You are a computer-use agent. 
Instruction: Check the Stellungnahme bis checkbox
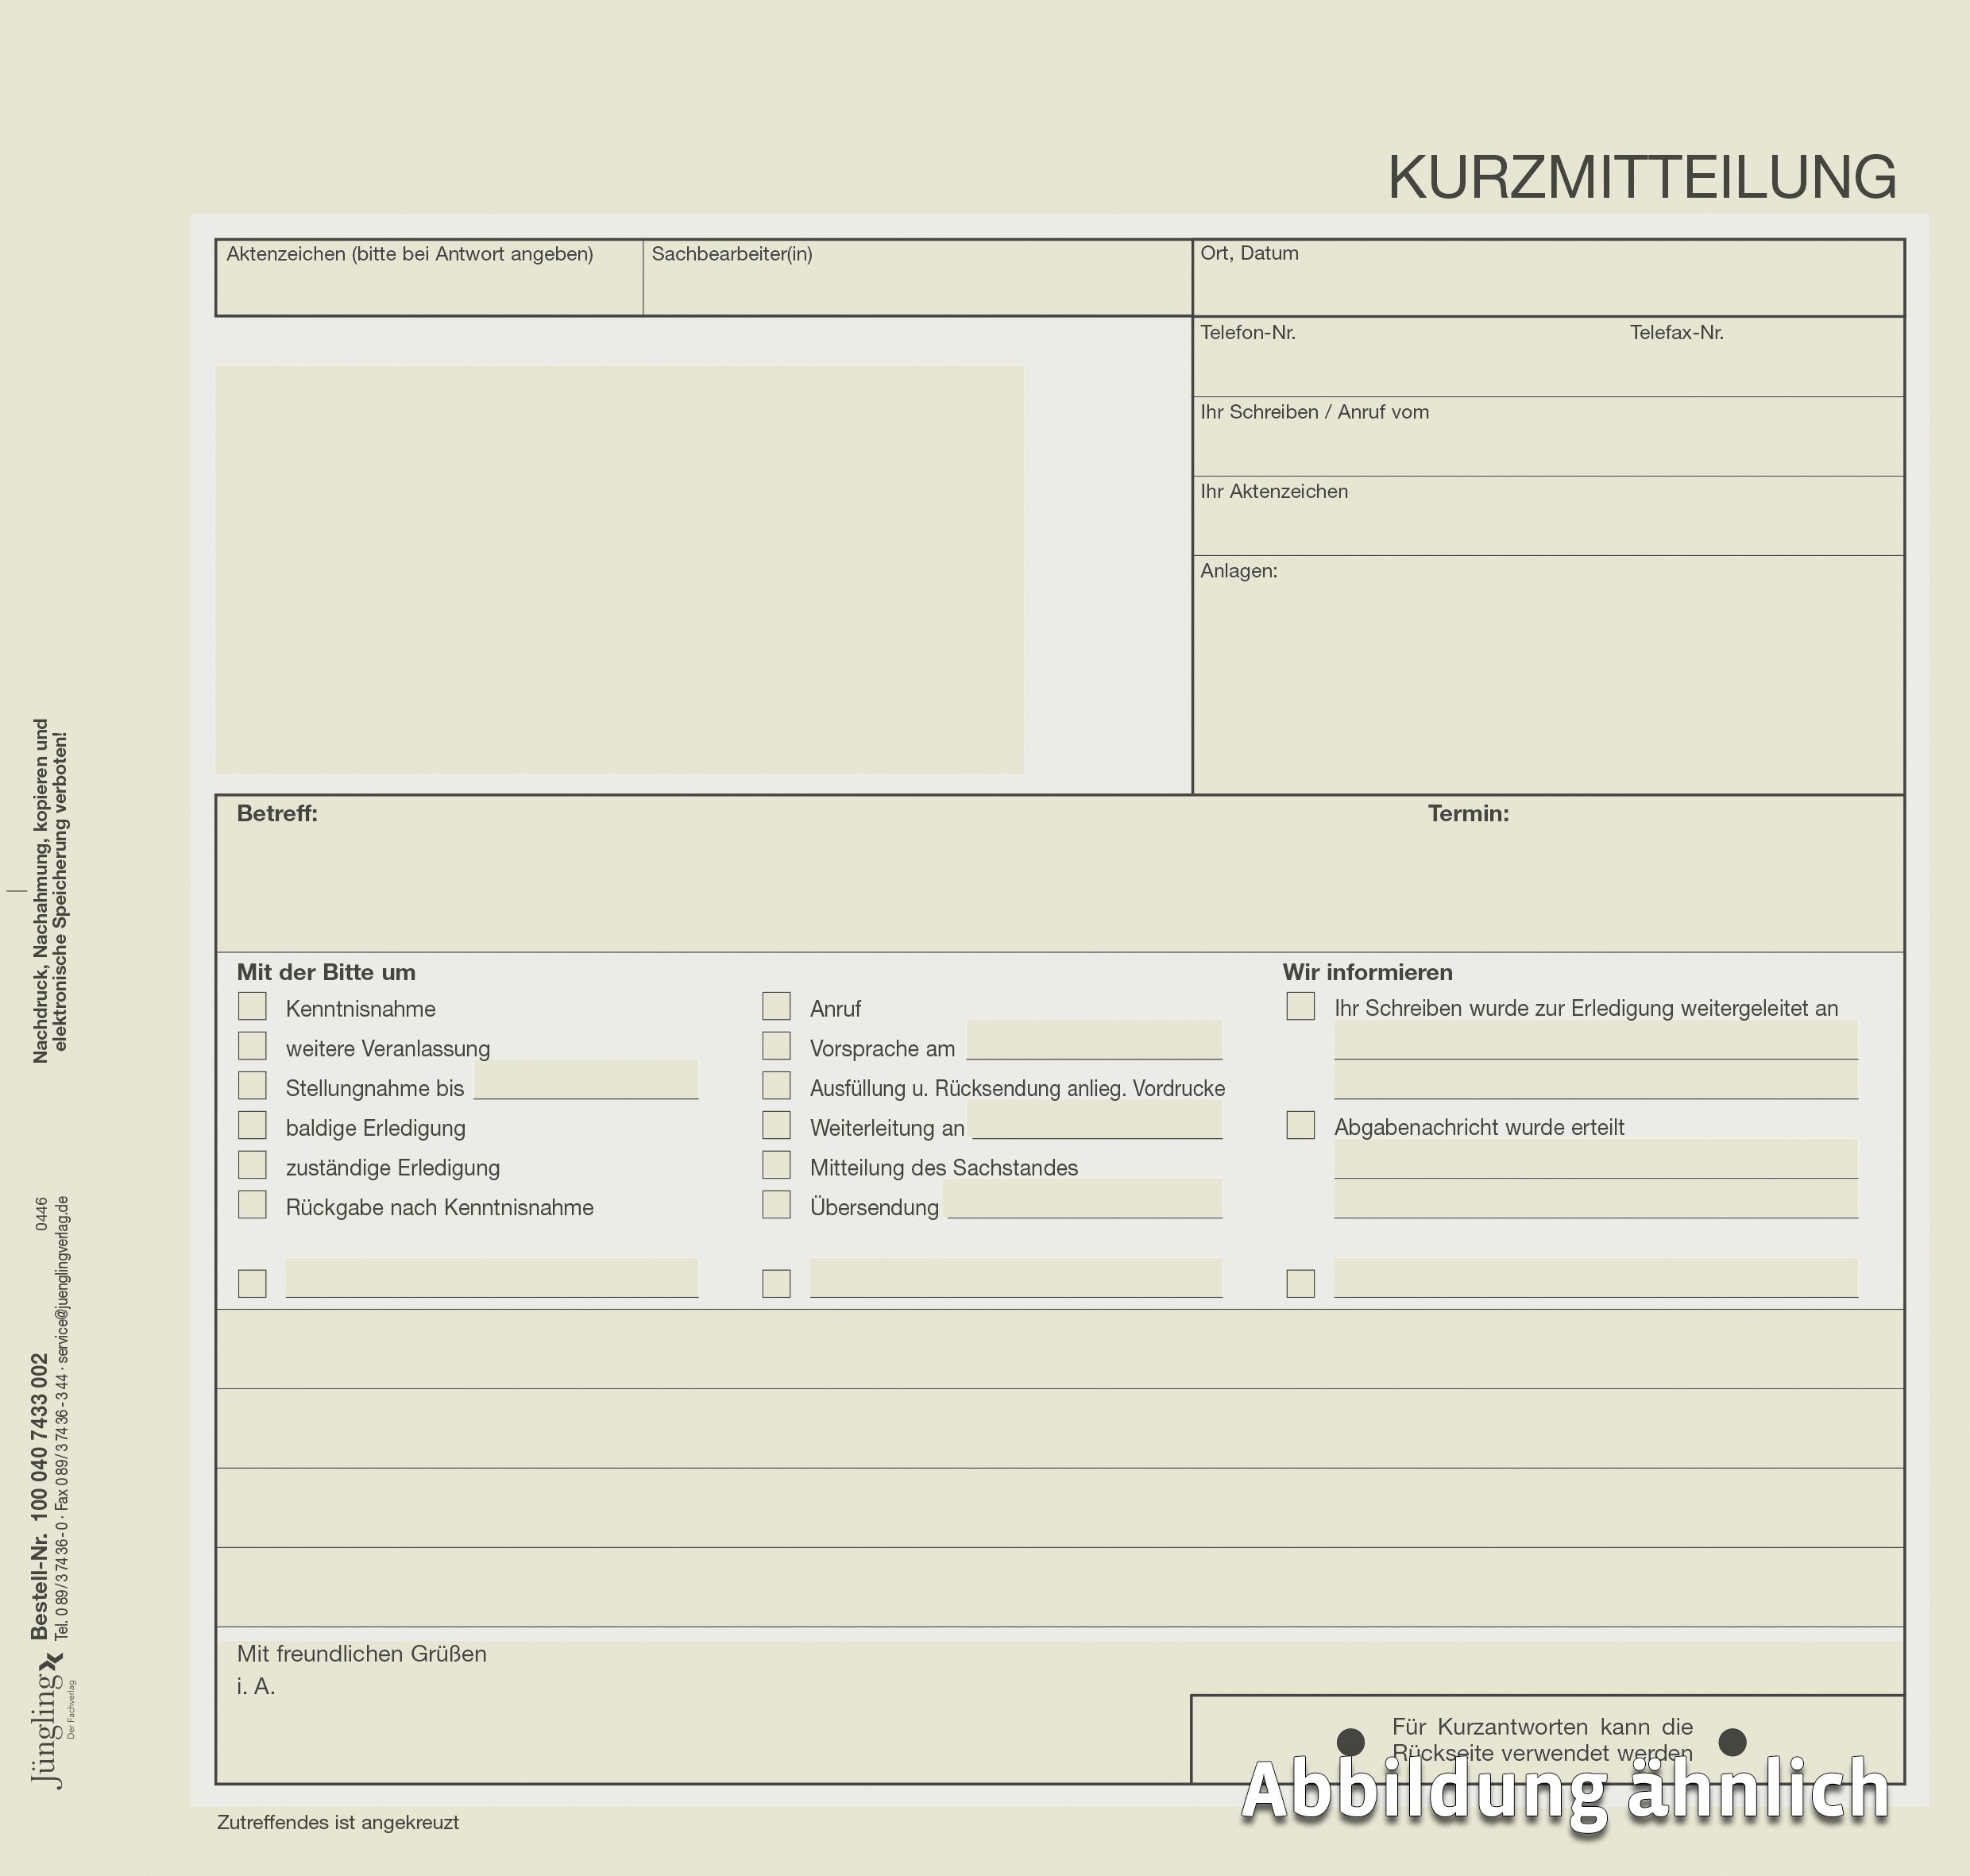pos(252,1085)
